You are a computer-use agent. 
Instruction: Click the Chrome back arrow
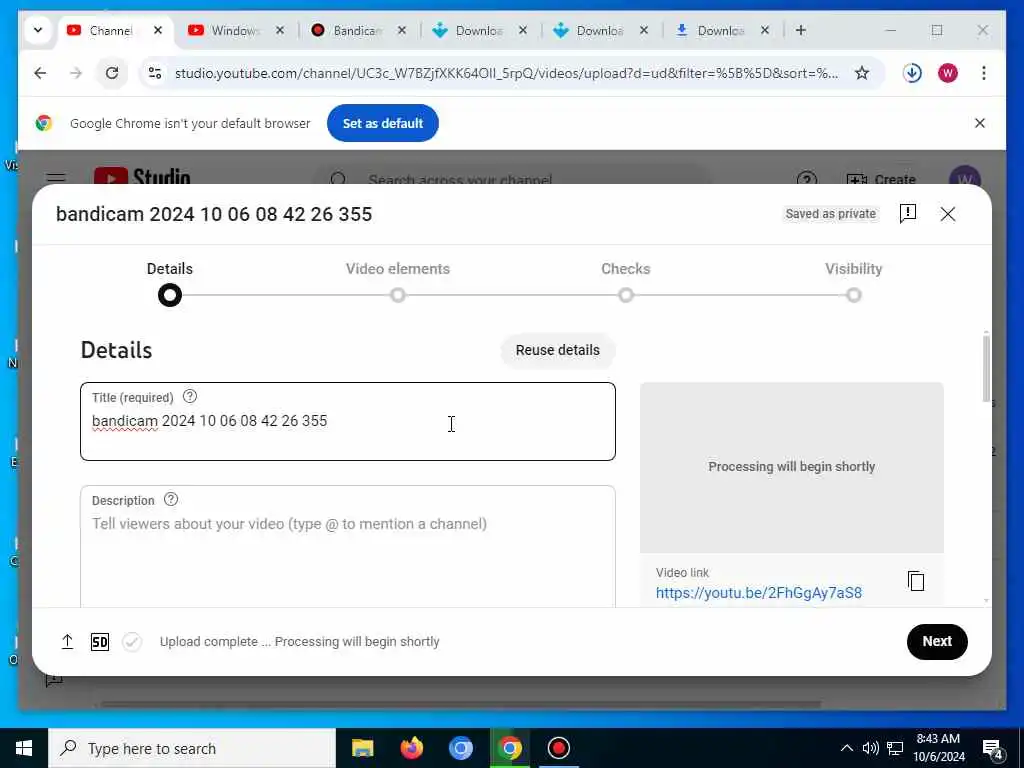click(x=40, y=73)
